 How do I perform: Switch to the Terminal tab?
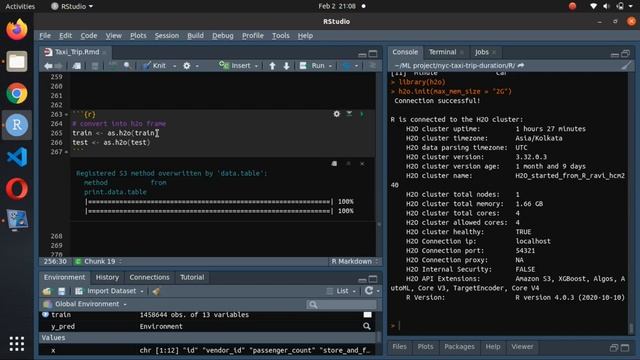(442, 52)
